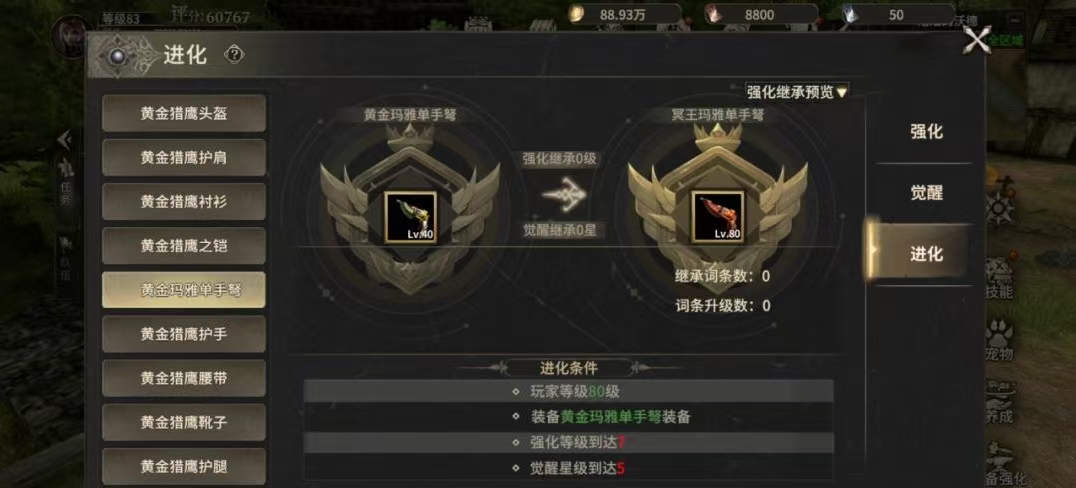The image size is (1076, 488).
Task: Switch to the 强化 tab
Action: point(926,132)
